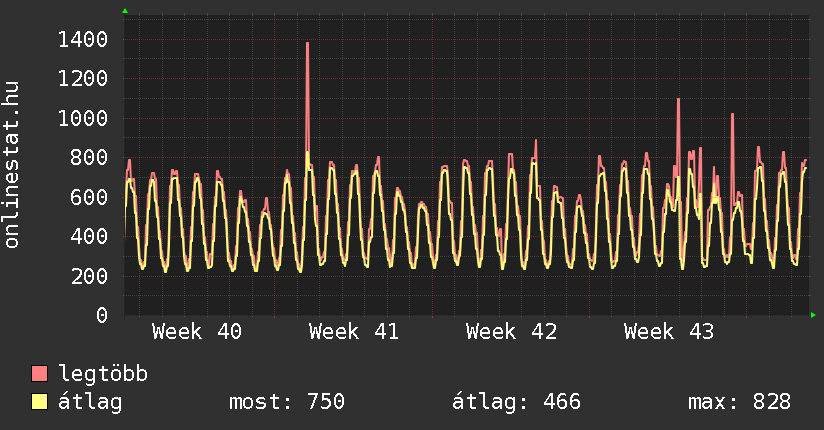Click the 'max: 828' statistic

click(739, 402)
